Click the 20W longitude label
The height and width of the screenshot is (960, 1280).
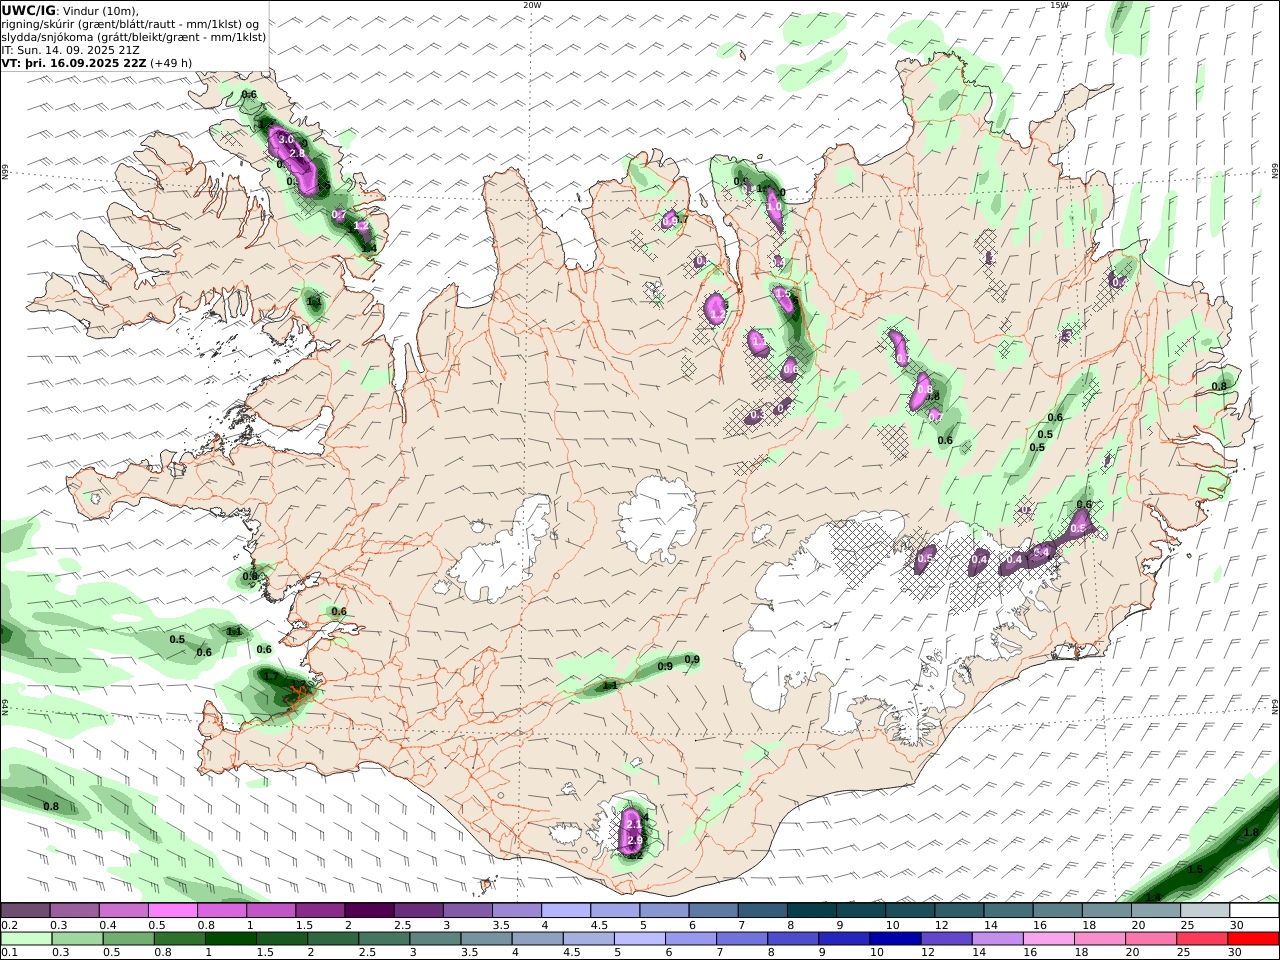click(x=532, y=5)
